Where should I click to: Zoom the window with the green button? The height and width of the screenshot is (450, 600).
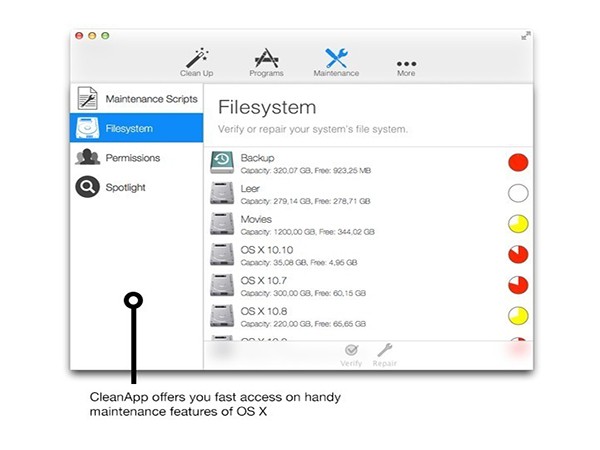pos(105,36)
